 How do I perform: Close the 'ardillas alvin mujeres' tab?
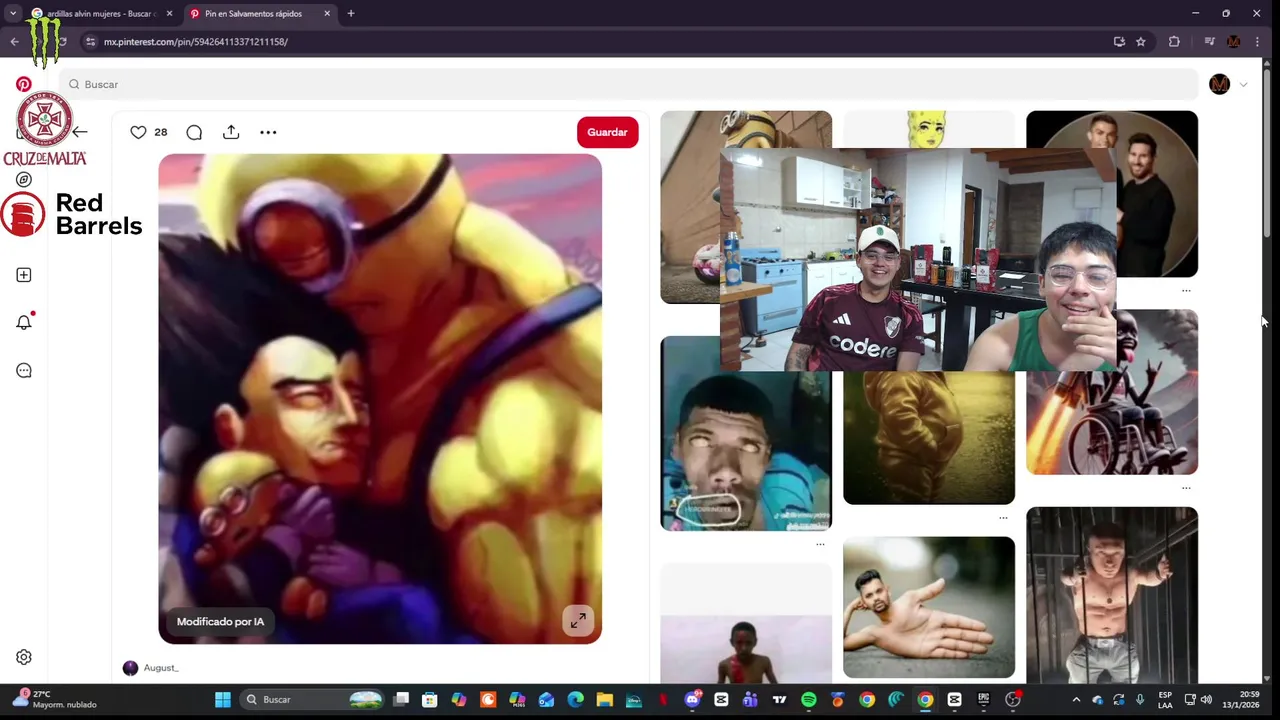169,14
